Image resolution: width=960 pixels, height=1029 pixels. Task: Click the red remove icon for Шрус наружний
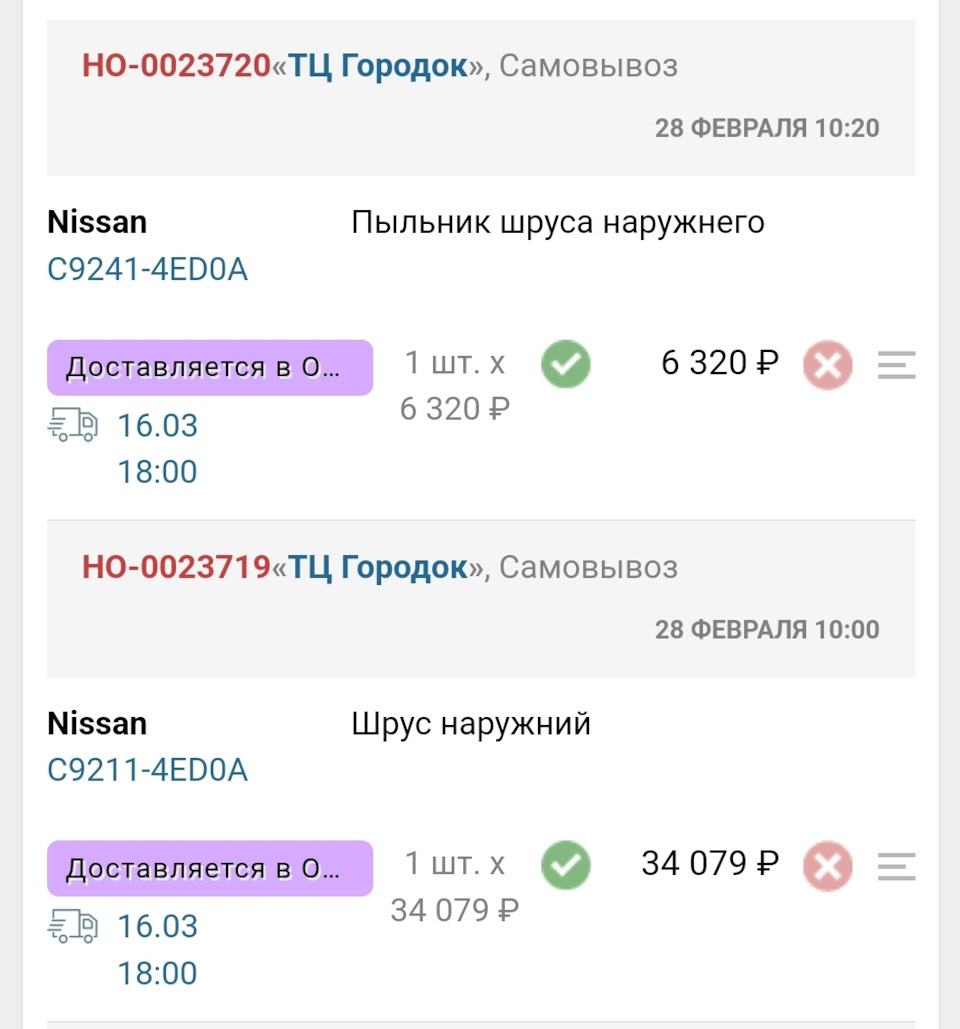pyautogui.click(x=827, y=864)
